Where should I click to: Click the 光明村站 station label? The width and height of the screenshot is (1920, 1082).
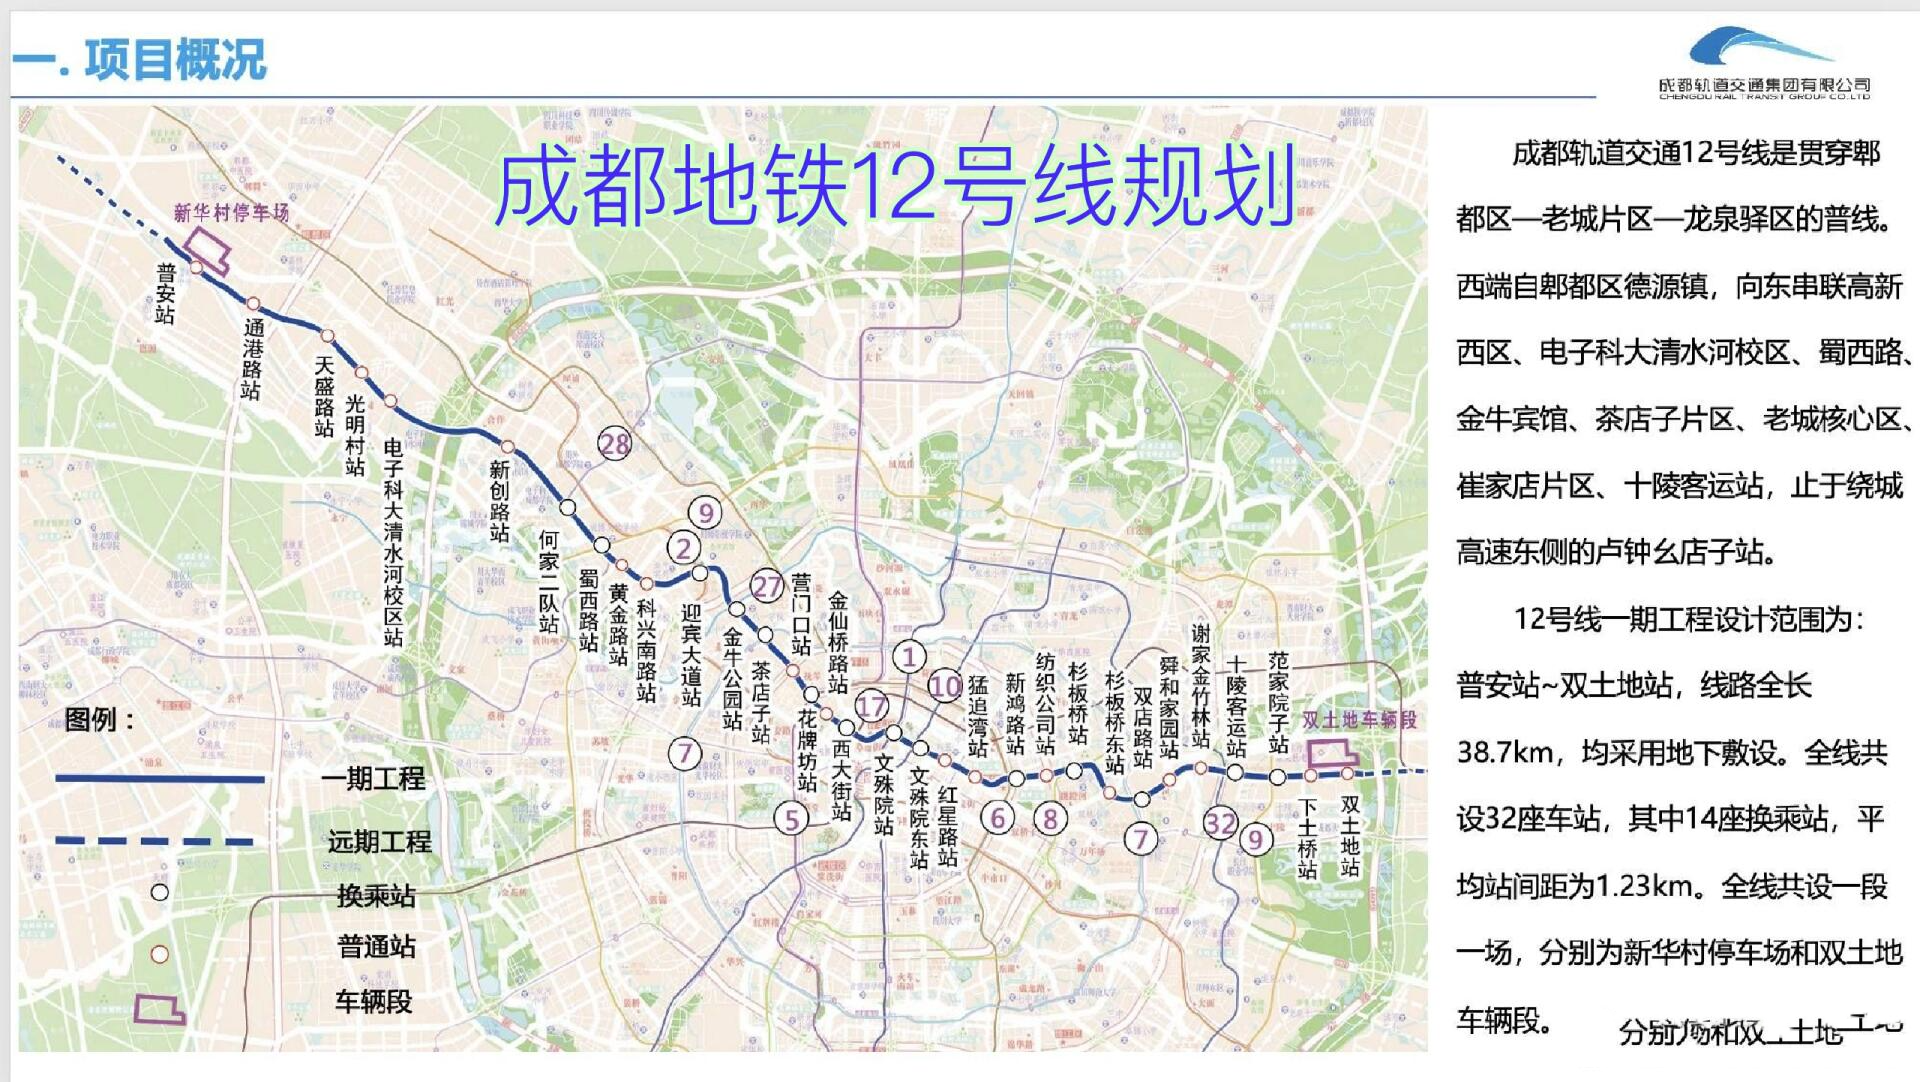click(355, 435)
